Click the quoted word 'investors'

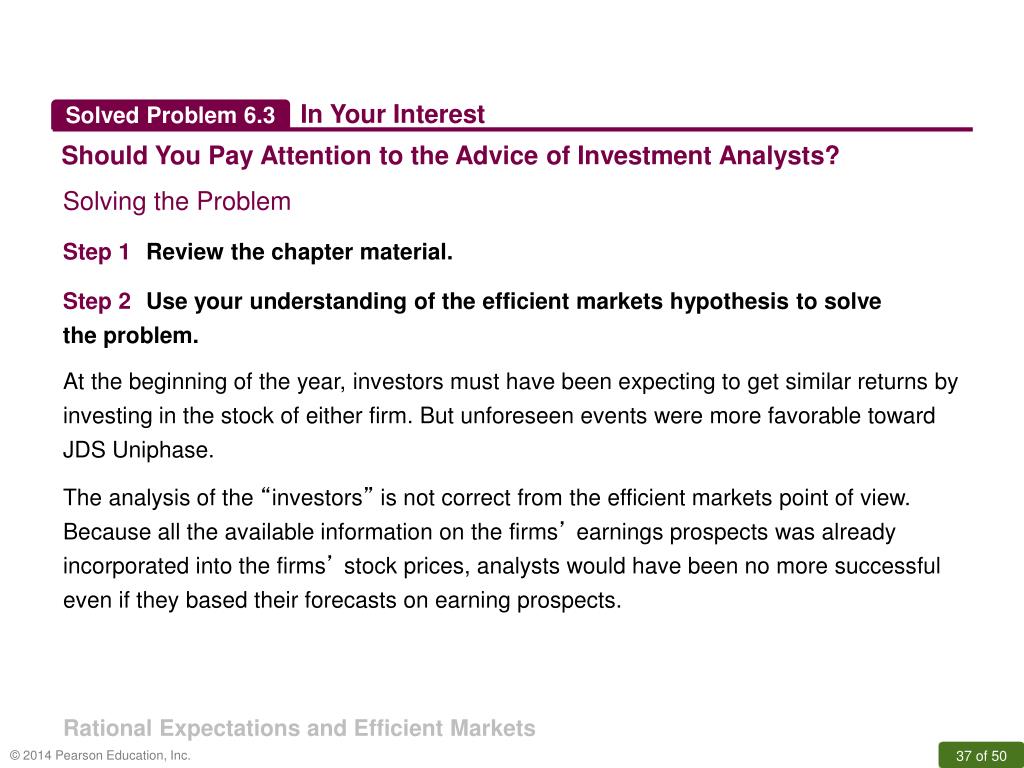click(317, 498)
